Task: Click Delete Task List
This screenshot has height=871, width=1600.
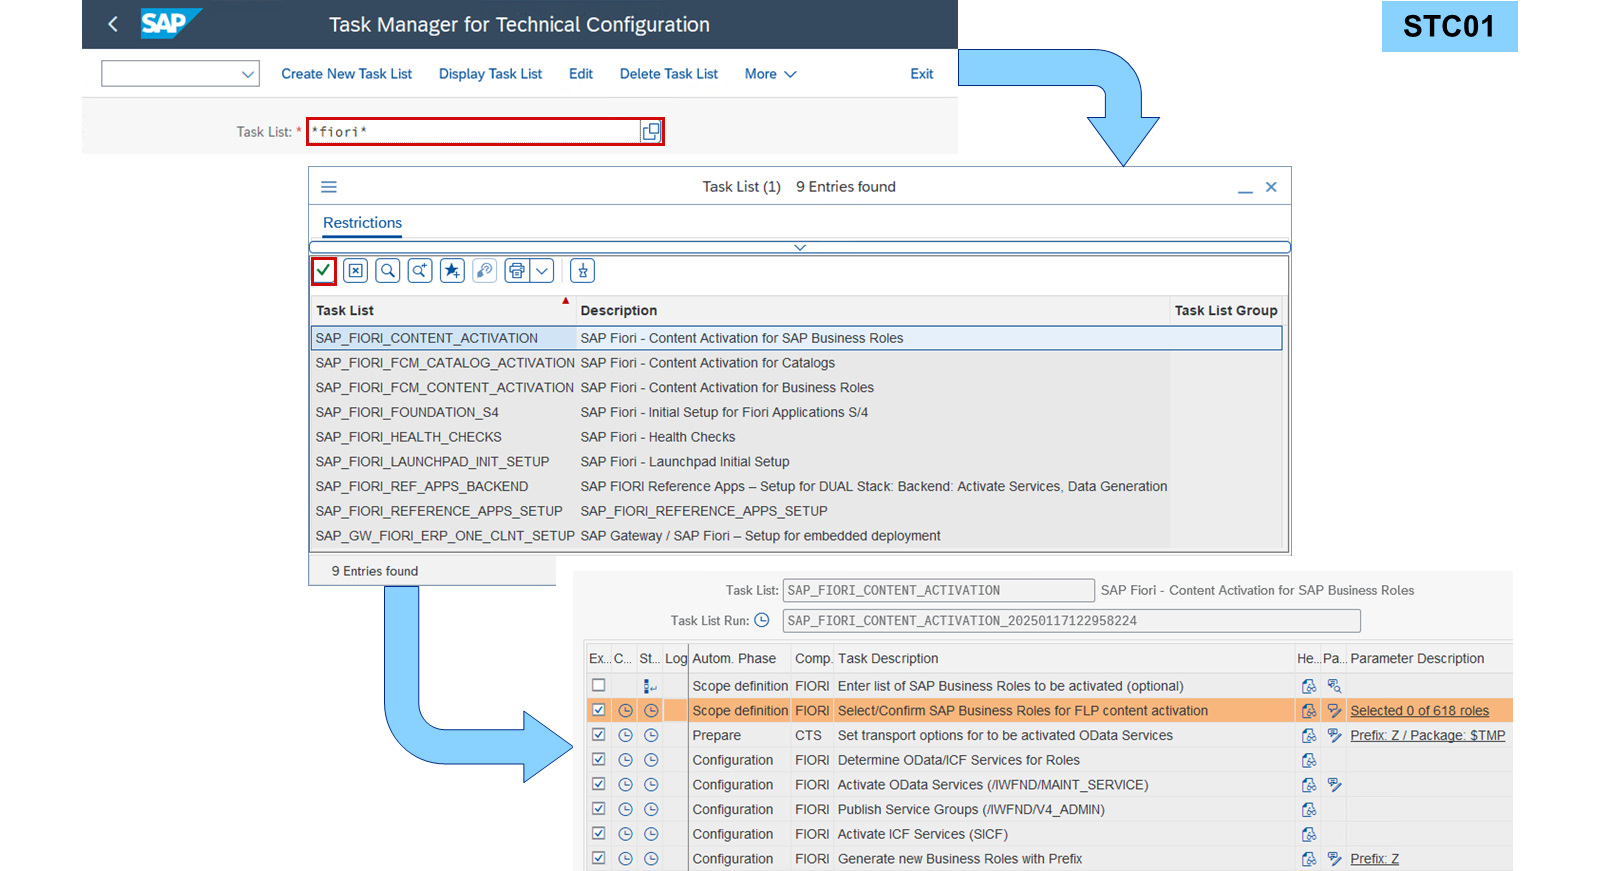Action: [669, 74]
